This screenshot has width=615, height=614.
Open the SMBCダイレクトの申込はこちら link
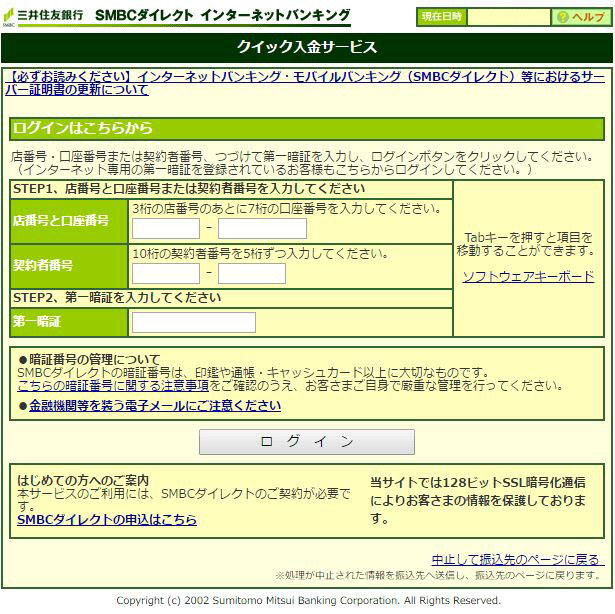107,519
